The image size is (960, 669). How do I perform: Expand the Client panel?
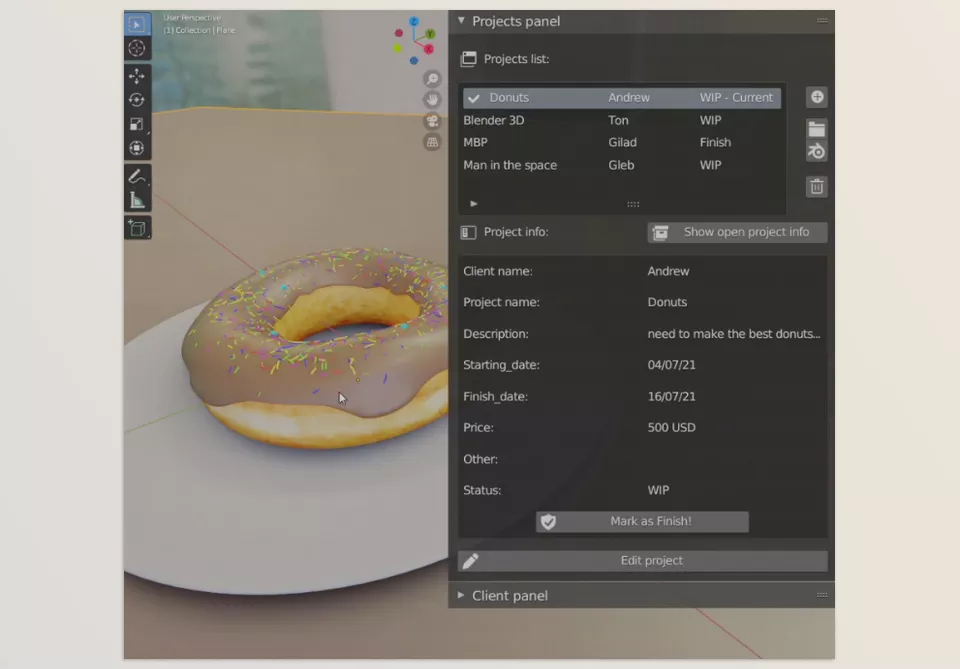[x=459, y=595]
